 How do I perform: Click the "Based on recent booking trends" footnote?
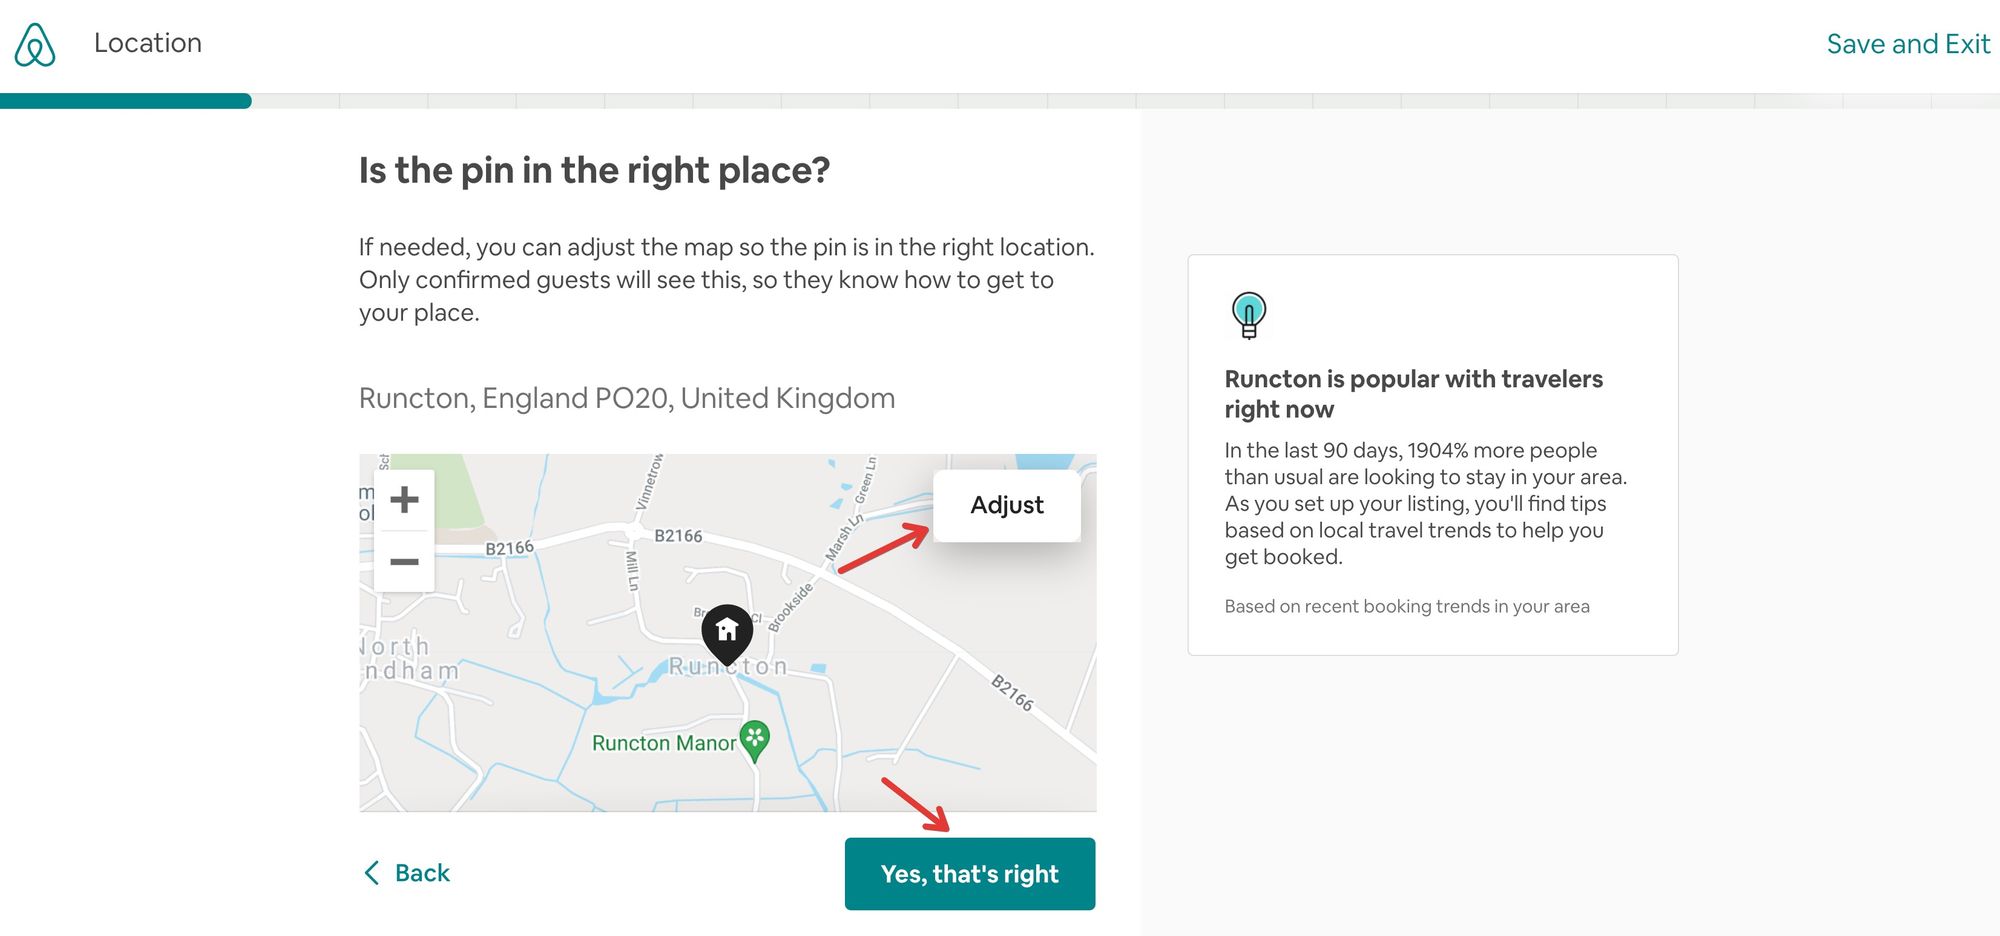click(x=1406, y=606)
